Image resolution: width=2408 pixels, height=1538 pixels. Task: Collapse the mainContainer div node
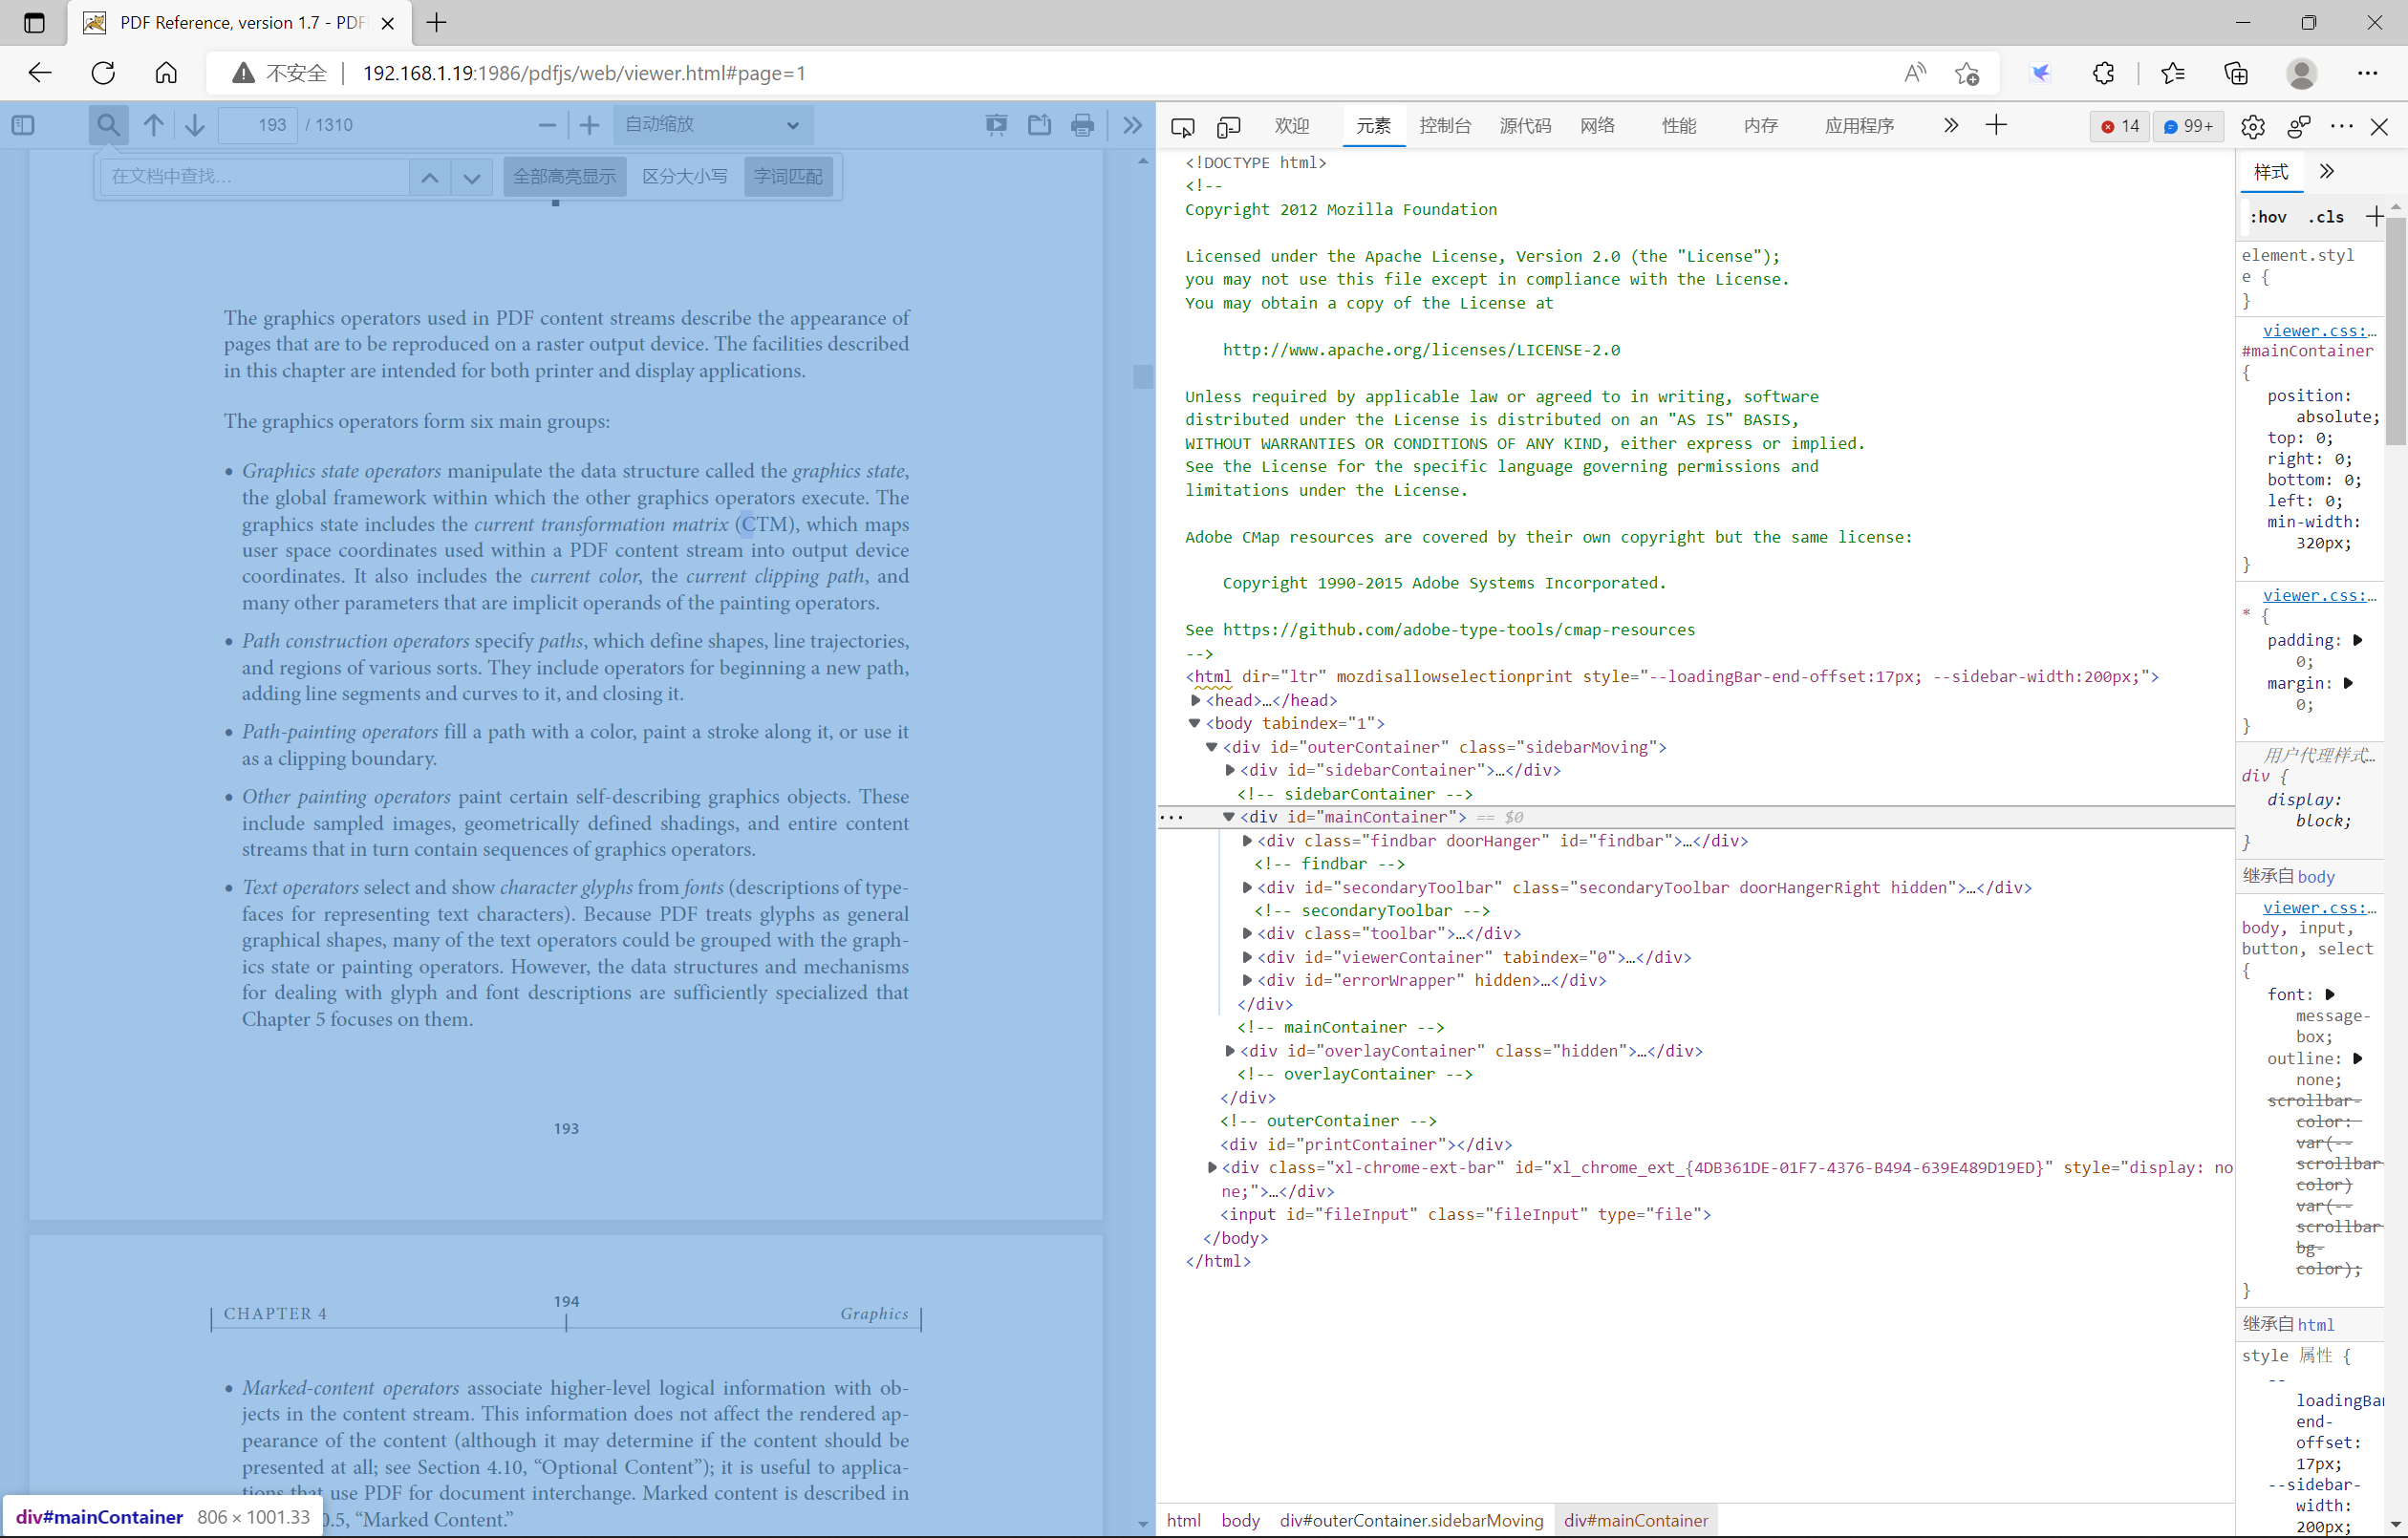1229,817
